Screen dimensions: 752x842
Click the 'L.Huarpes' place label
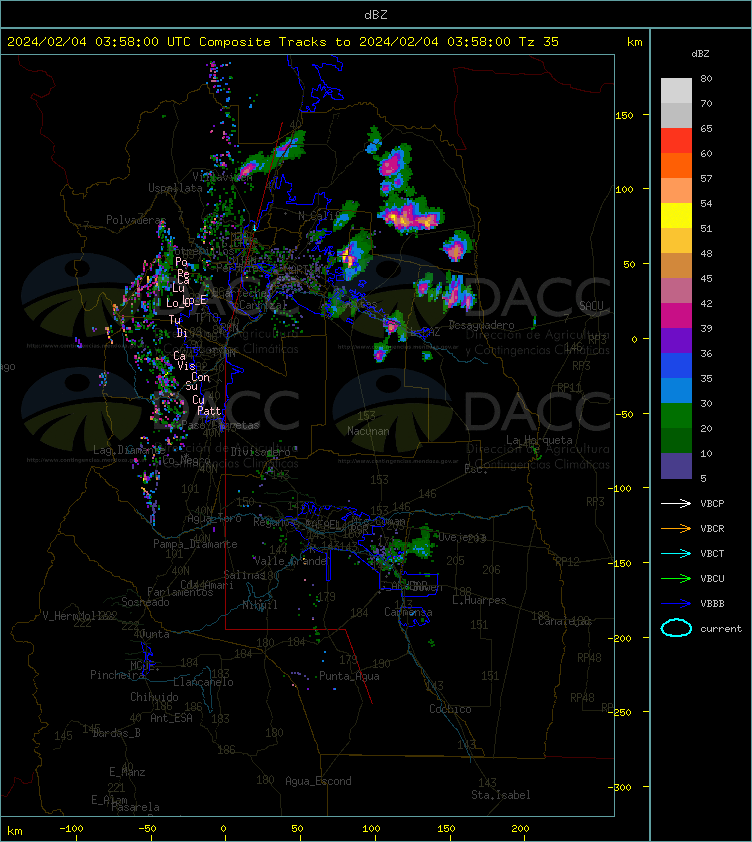pos(479,600)
